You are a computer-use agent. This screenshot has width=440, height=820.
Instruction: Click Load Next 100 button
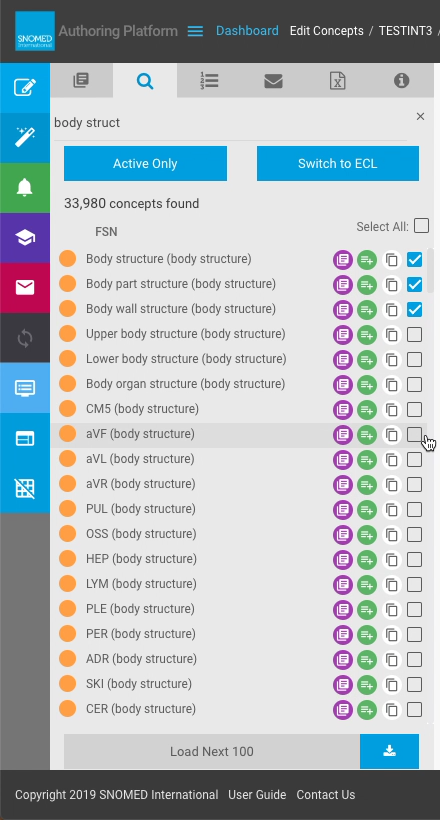tap(212, 751)
